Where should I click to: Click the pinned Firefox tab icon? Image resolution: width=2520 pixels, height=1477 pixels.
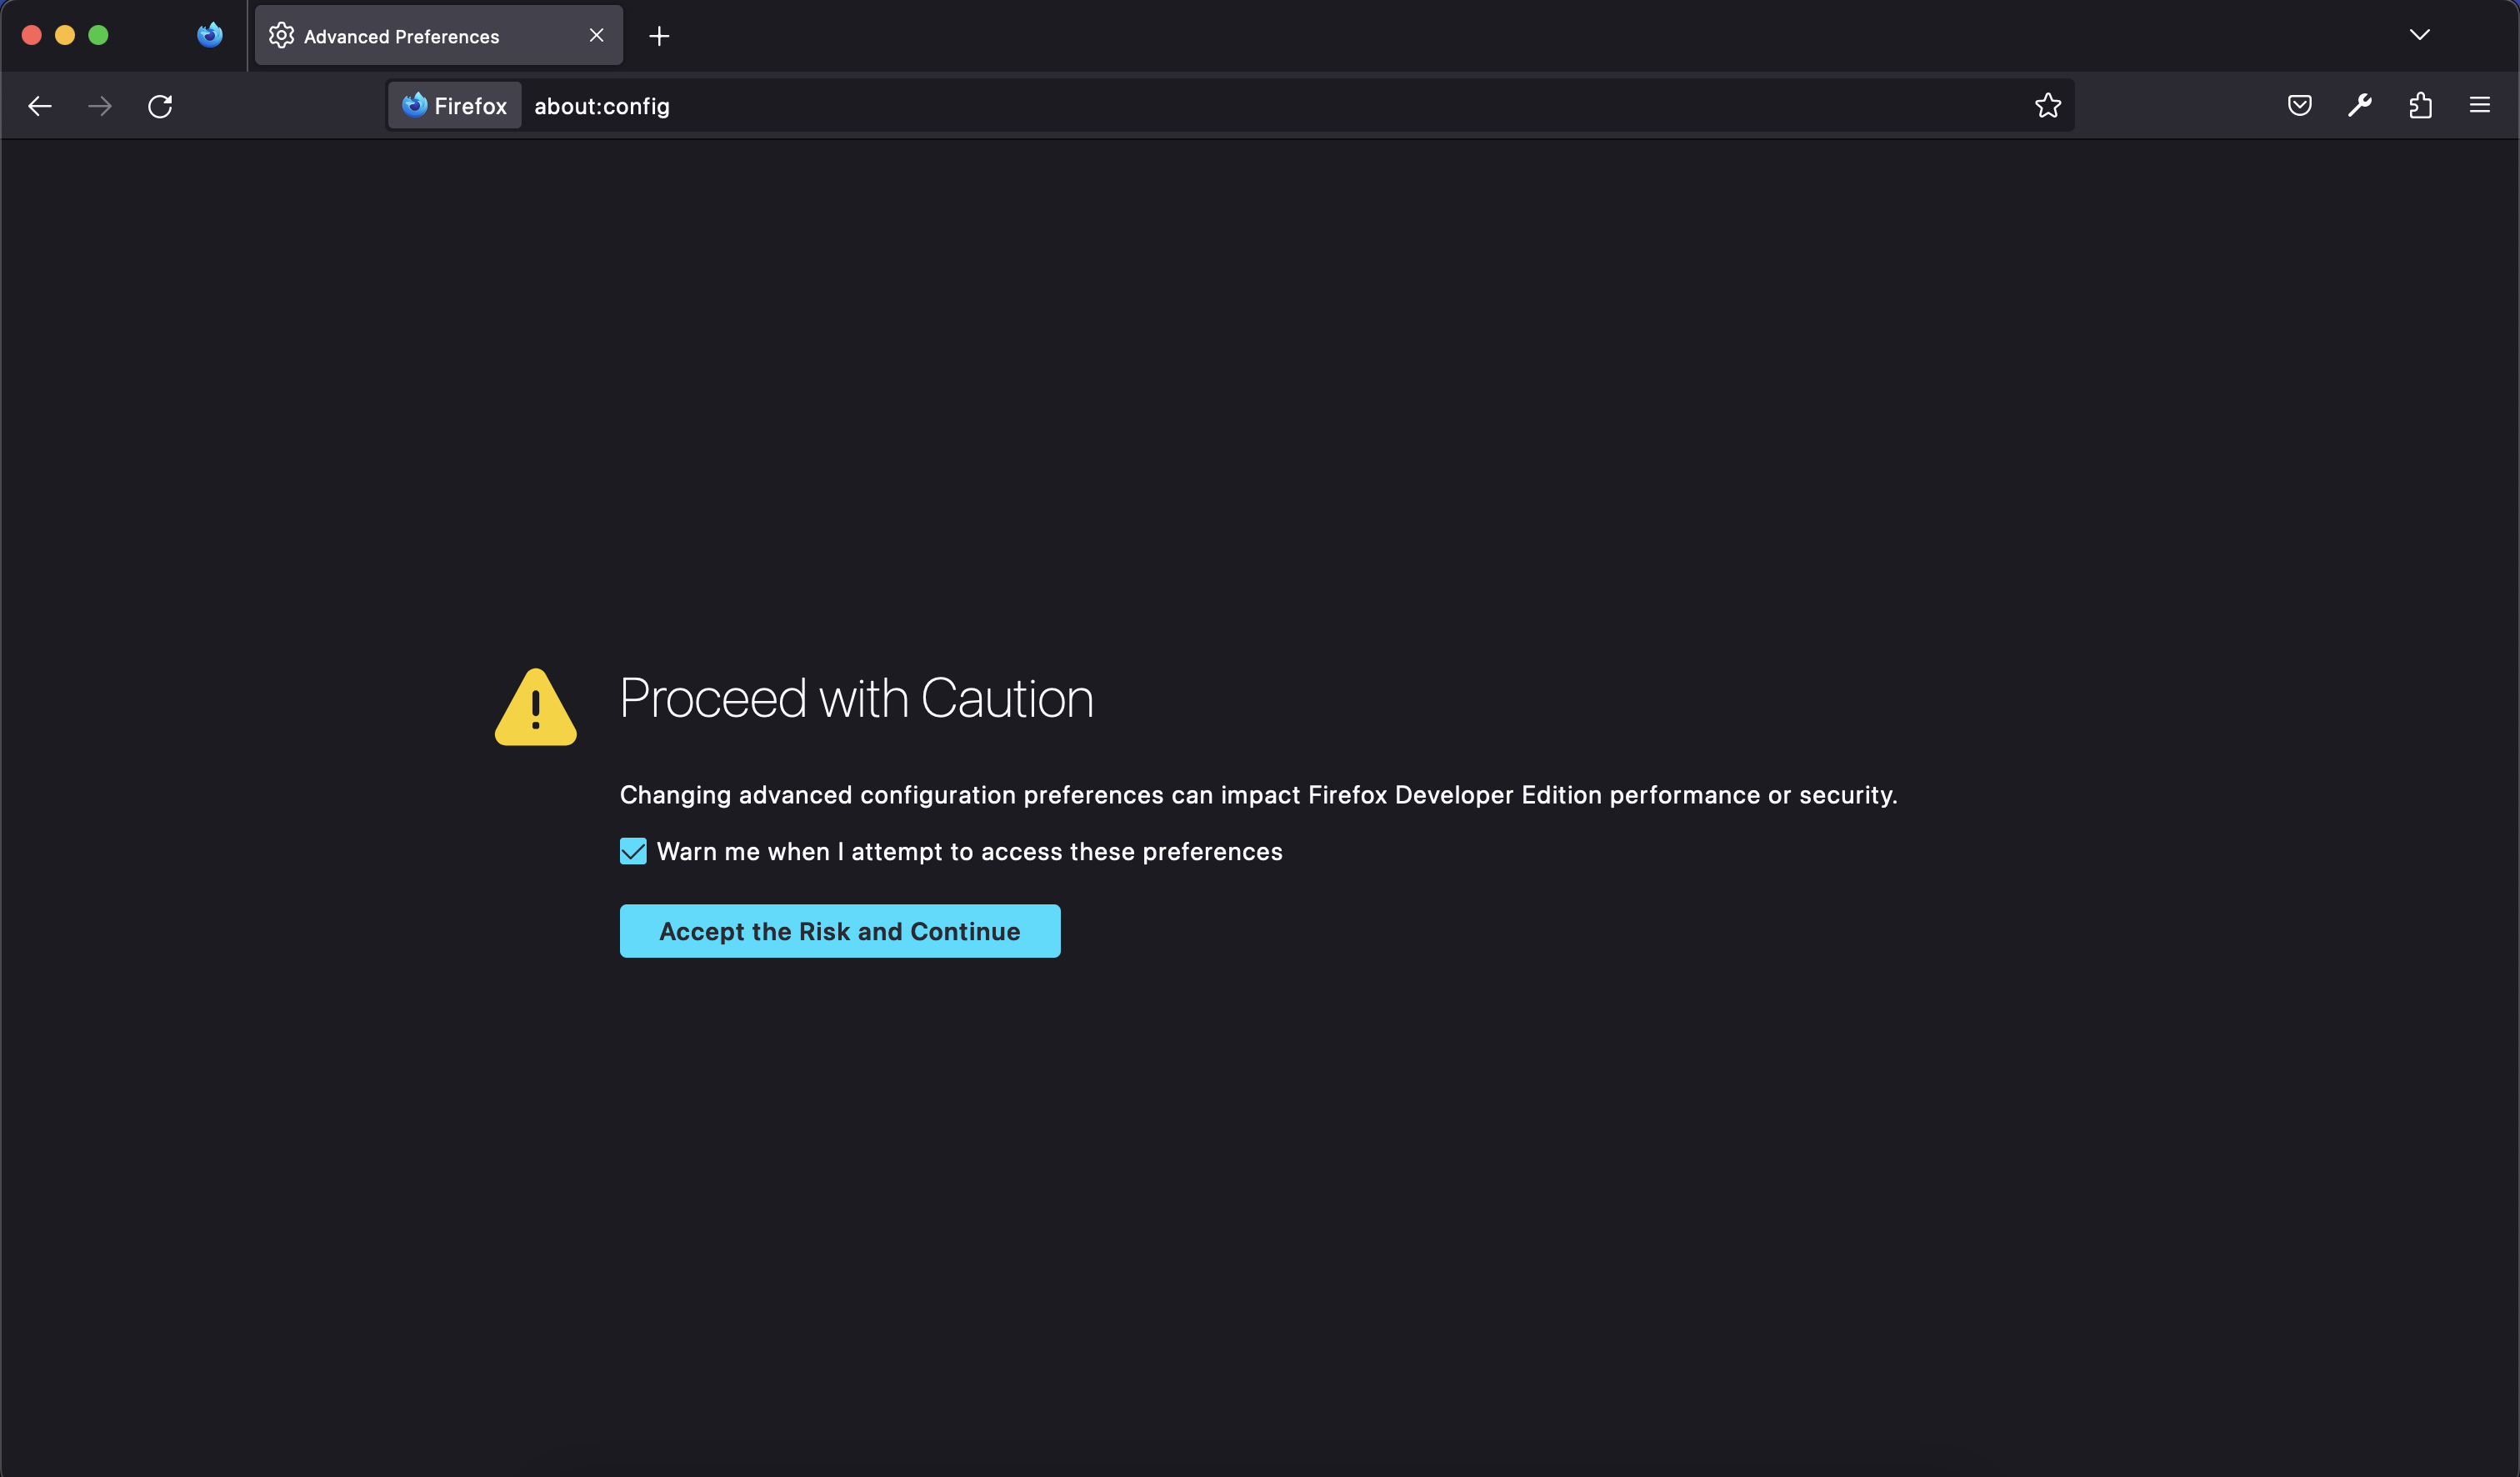point(209,36)
